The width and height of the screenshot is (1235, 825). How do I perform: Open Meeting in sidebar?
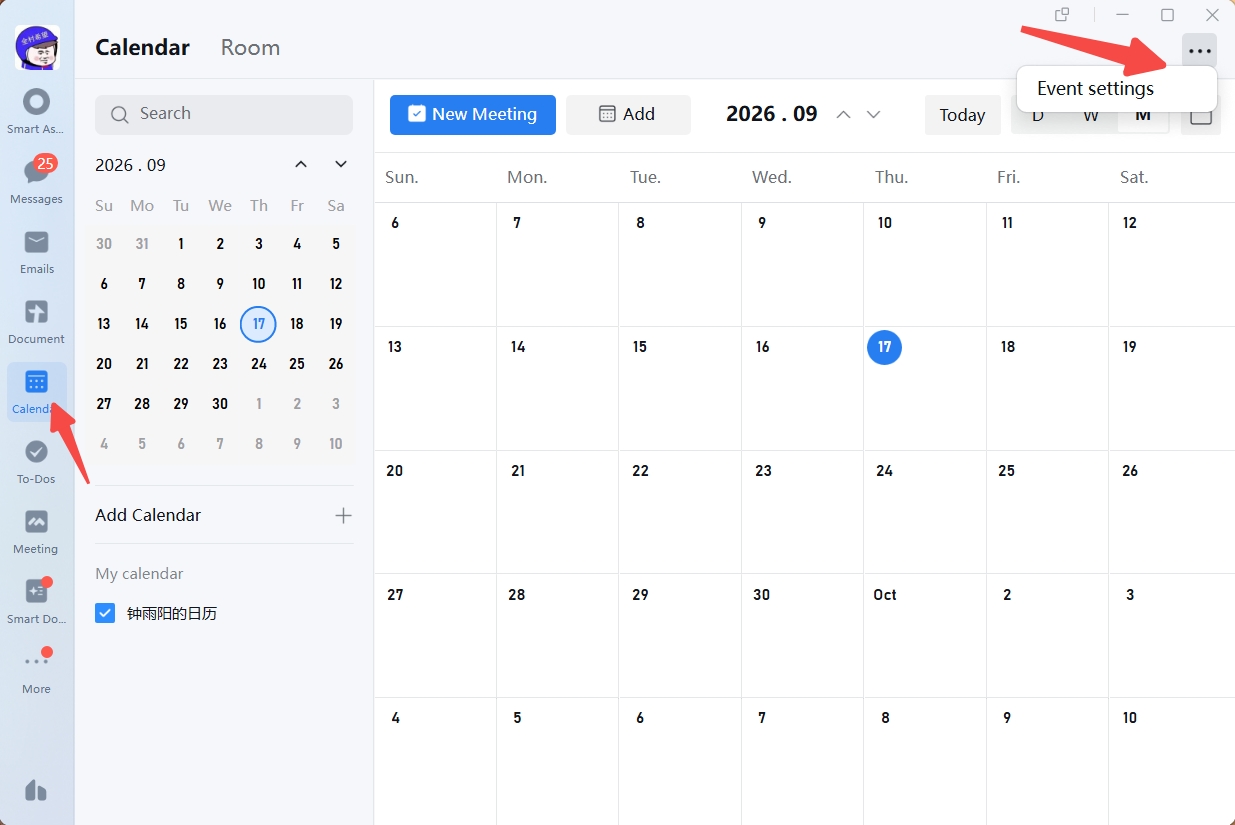(36, 531)
